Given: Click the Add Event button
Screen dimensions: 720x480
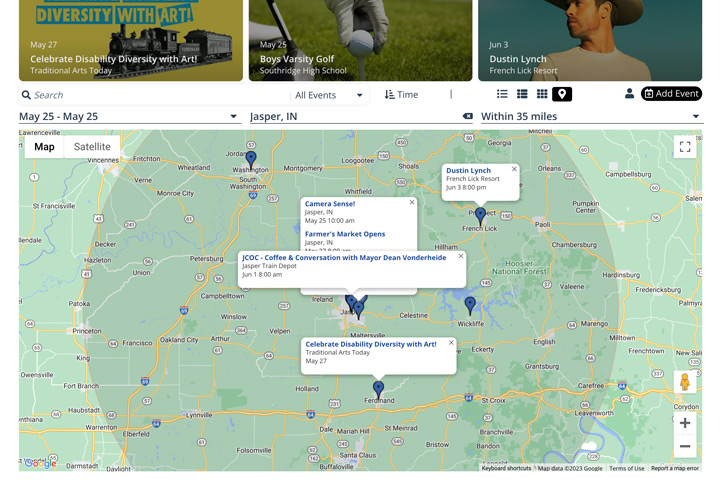Looking at the screenshot, I should [671, 94].
